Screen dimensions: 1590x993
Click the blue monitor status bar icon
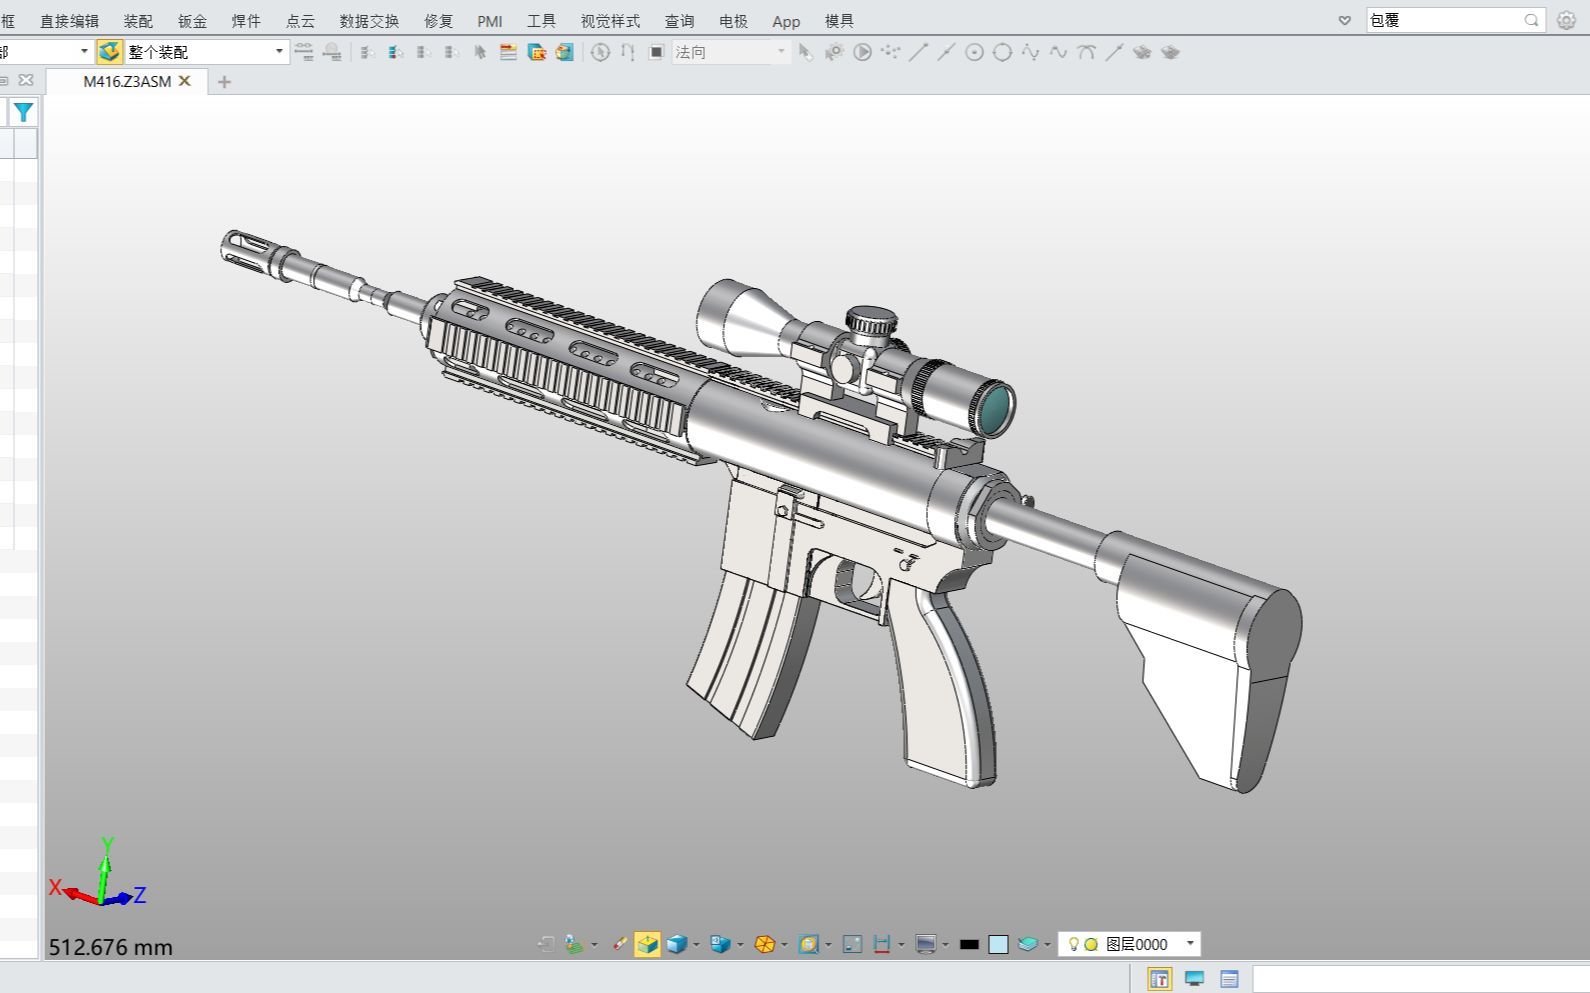(1194, 979)
